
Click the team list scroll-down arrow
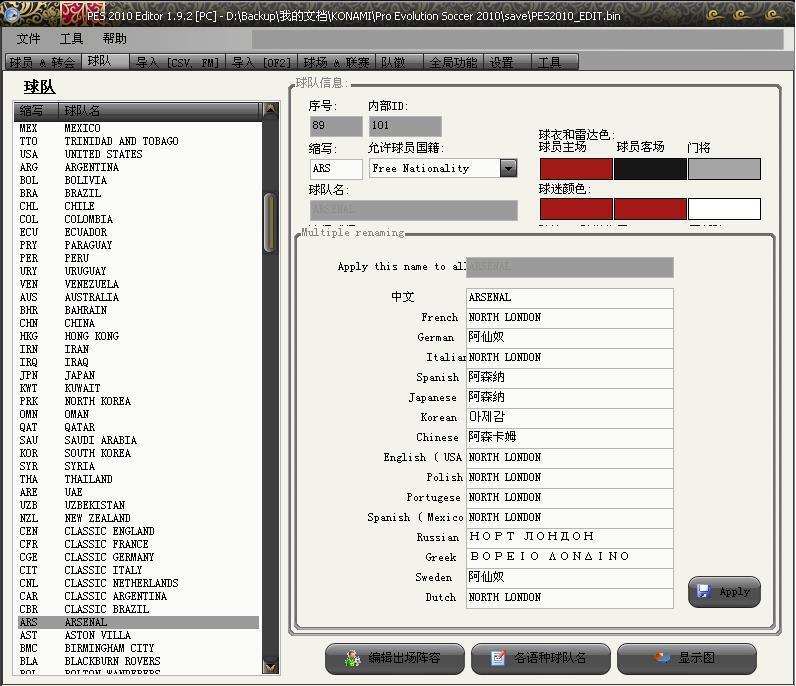coord(270,665)
